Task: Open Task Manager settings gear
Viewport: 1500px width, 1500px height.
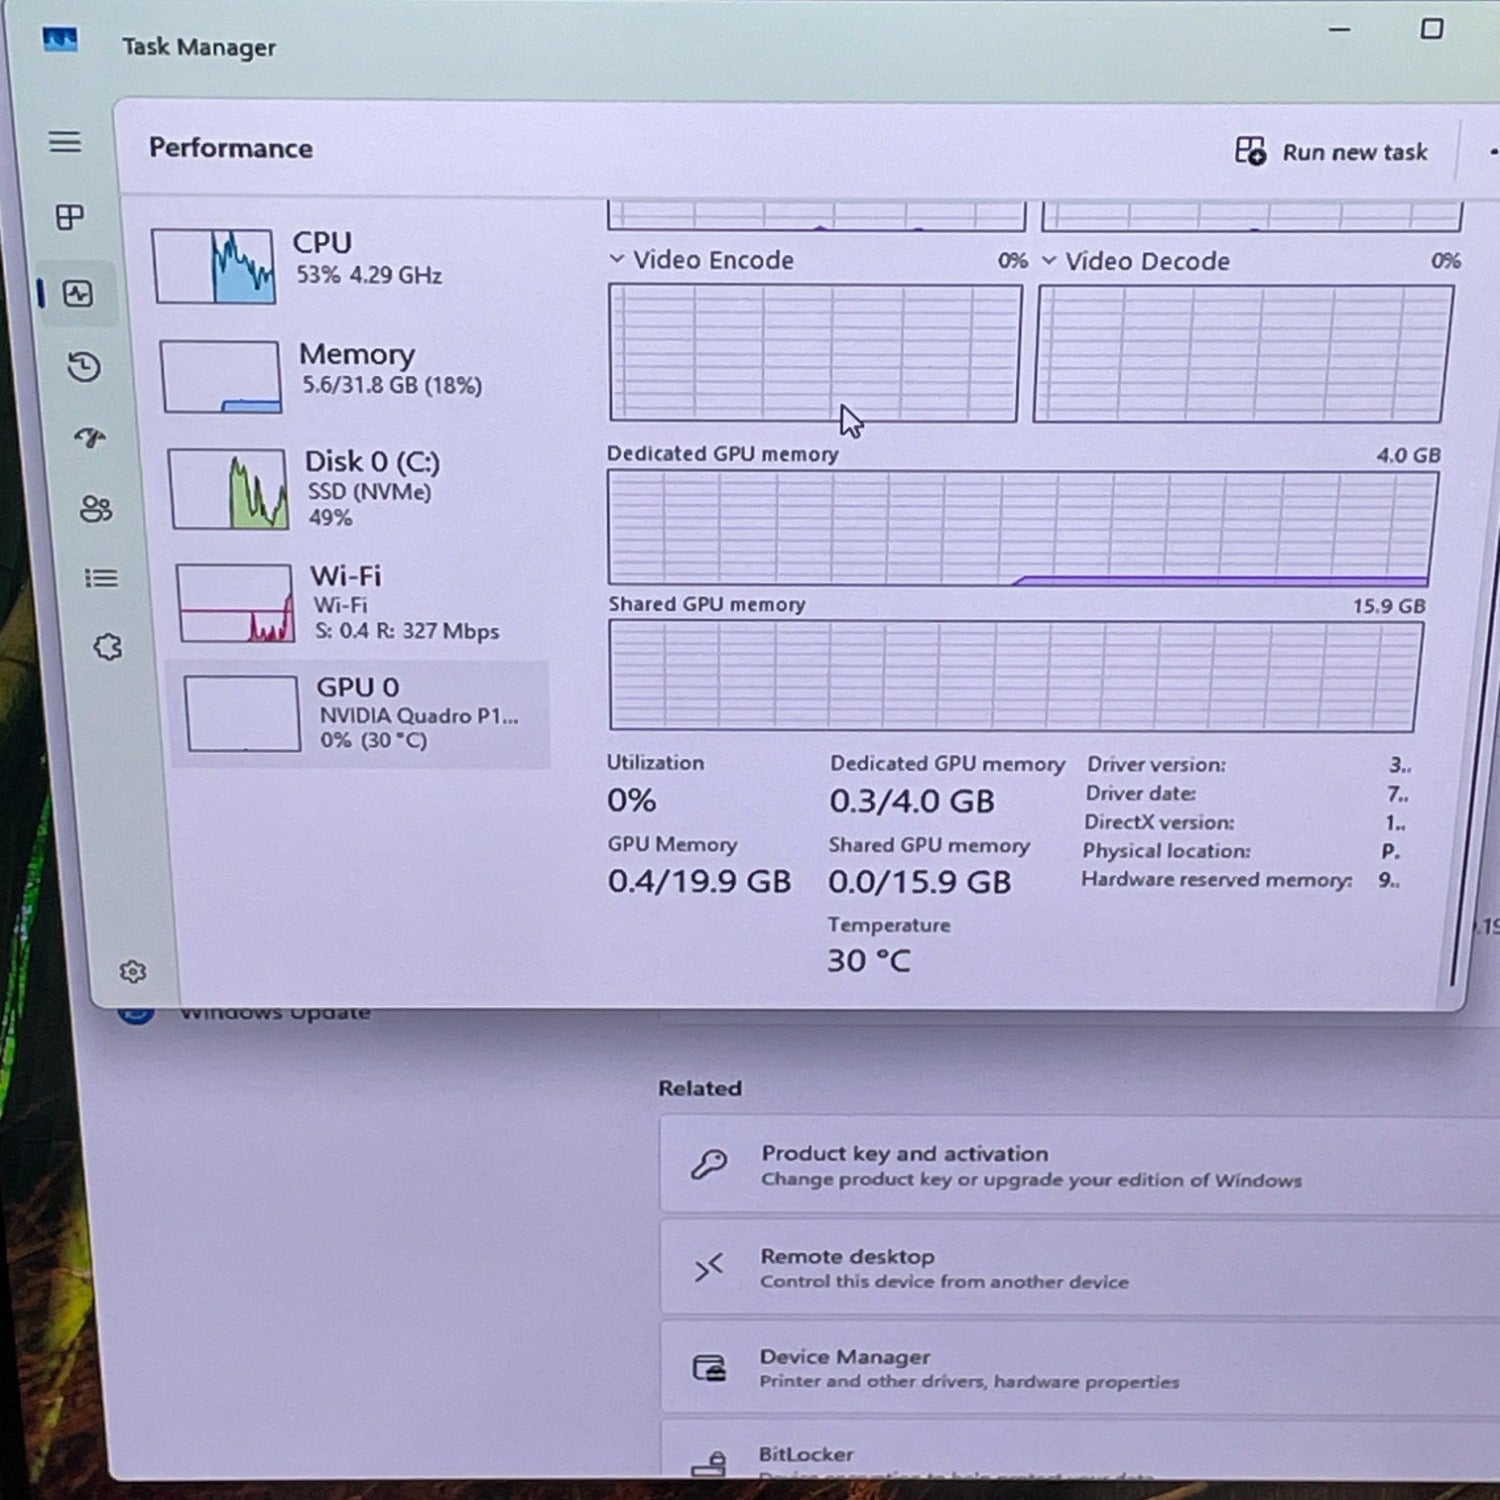Action: 133,971
